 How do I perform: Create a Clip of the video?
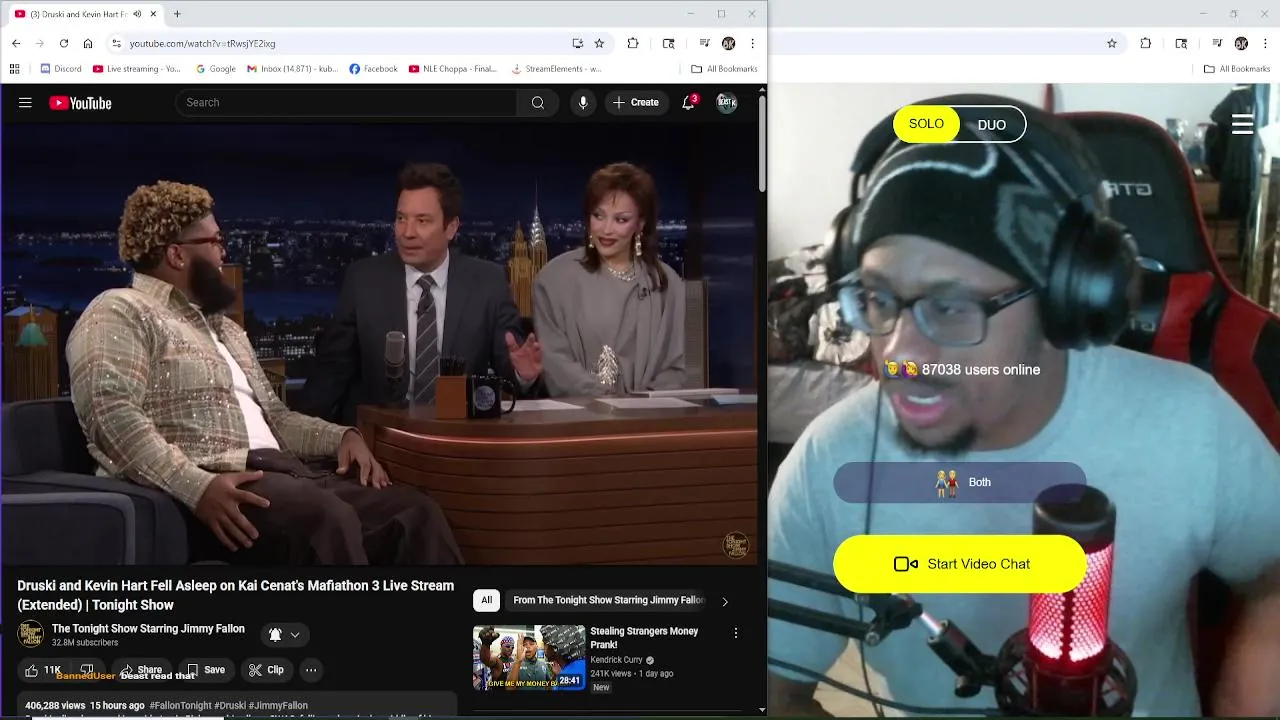pyautogui.click(x=266, y=670)
